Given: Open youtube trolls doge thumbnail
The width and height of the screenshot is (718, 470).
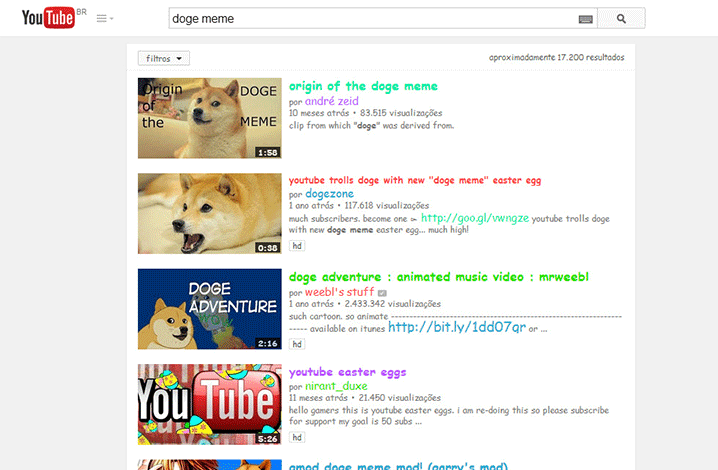Looking at the screenshot, I should click(x=210, y=213).
